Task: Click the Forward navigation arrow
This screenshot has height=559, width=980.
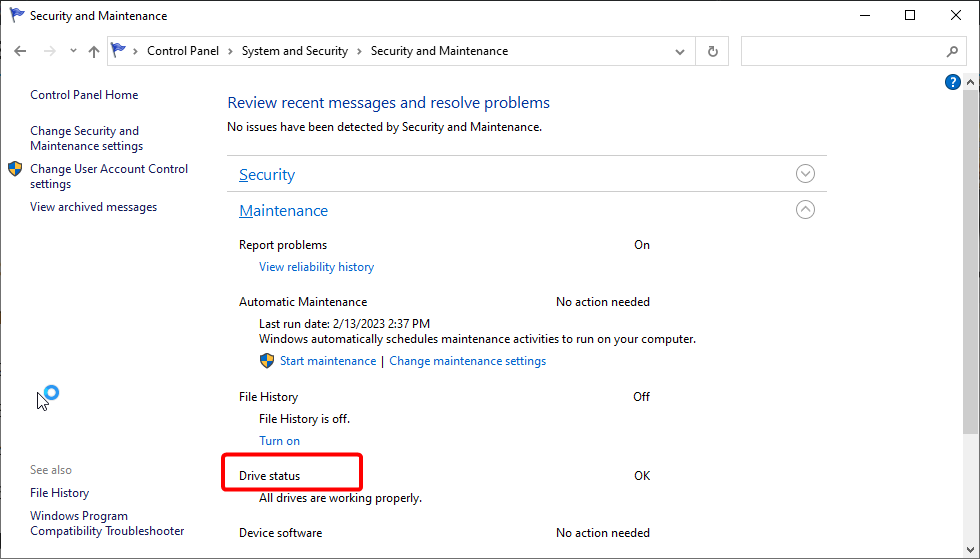Action: coord(49,51)
